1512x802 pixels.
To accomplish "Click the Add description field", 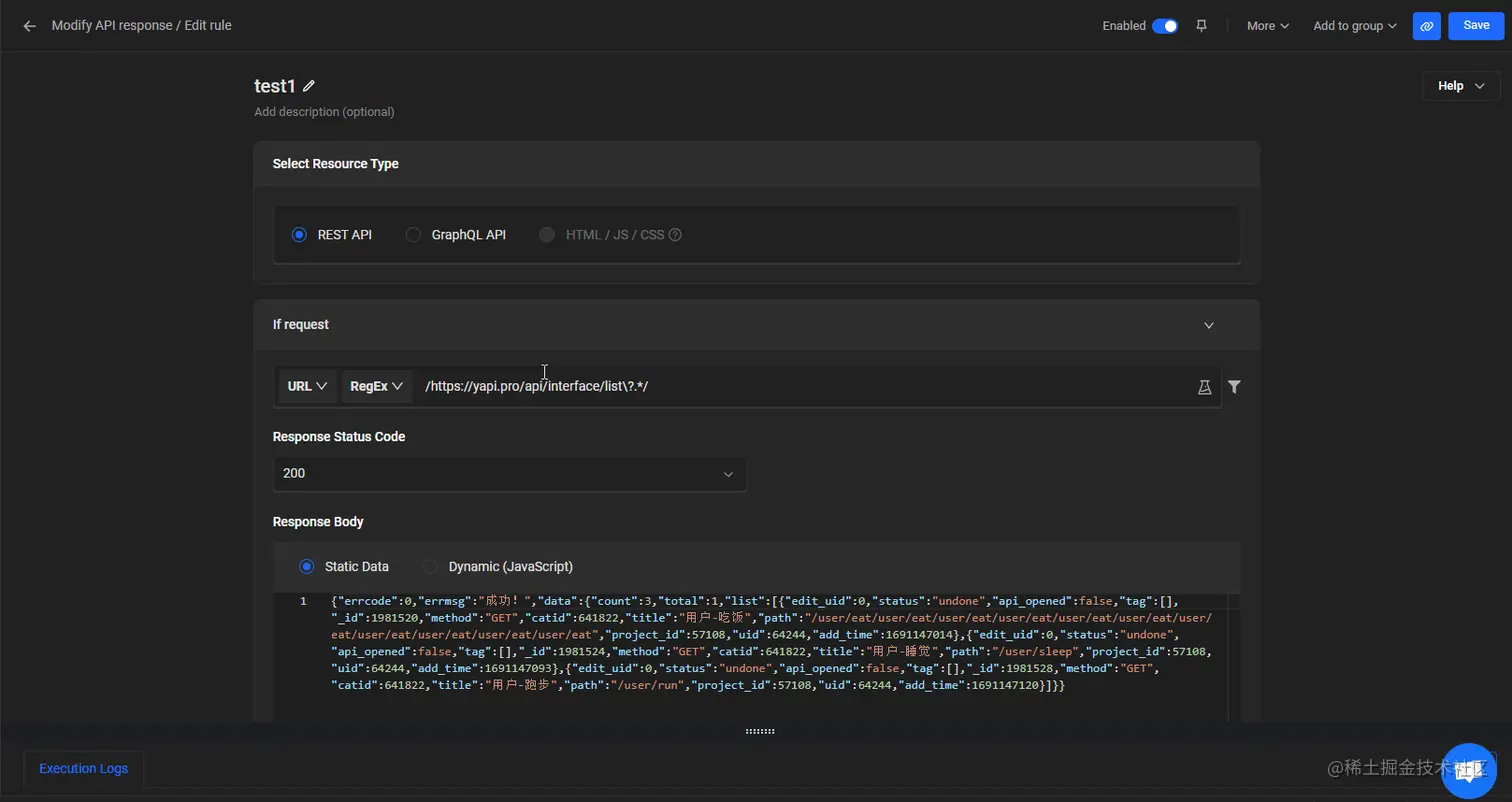I will 324,112.
